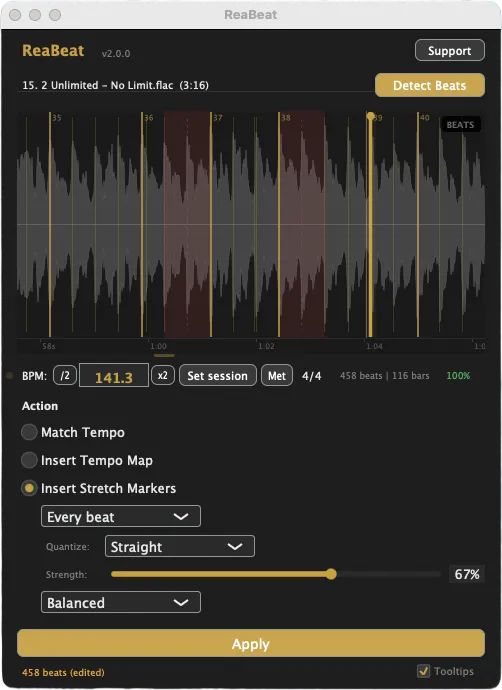Choose the Insert Tempo Map option
Viewport: 502px width, 690px height.
(x=29, y=460)
